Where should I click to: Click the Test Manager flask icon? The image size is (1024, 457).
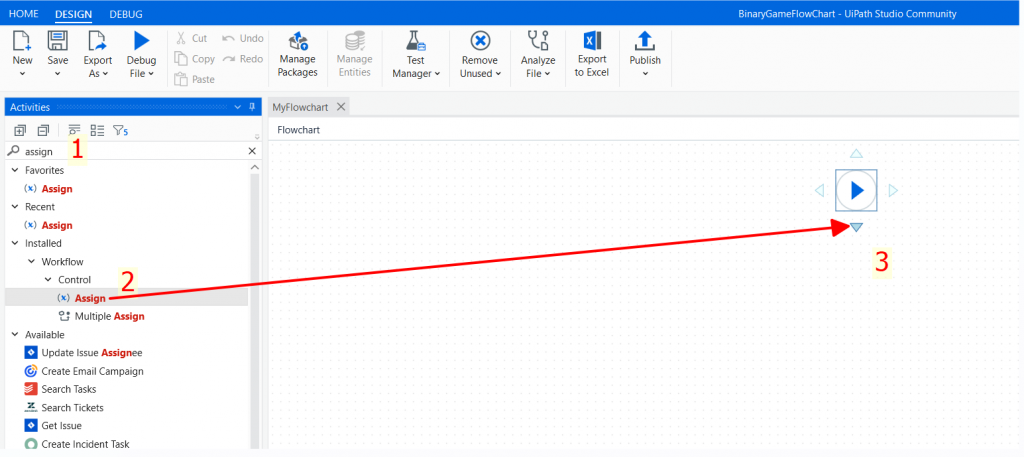tap(415, 41)
